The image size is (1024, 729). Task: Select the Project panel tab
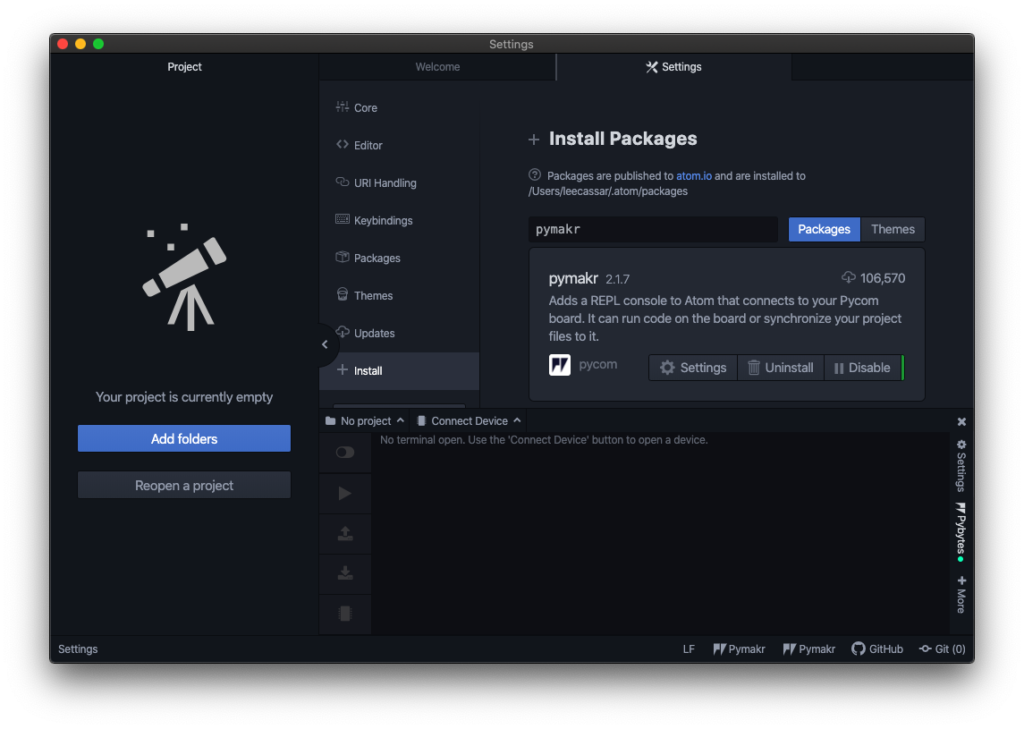coord(184,67)
